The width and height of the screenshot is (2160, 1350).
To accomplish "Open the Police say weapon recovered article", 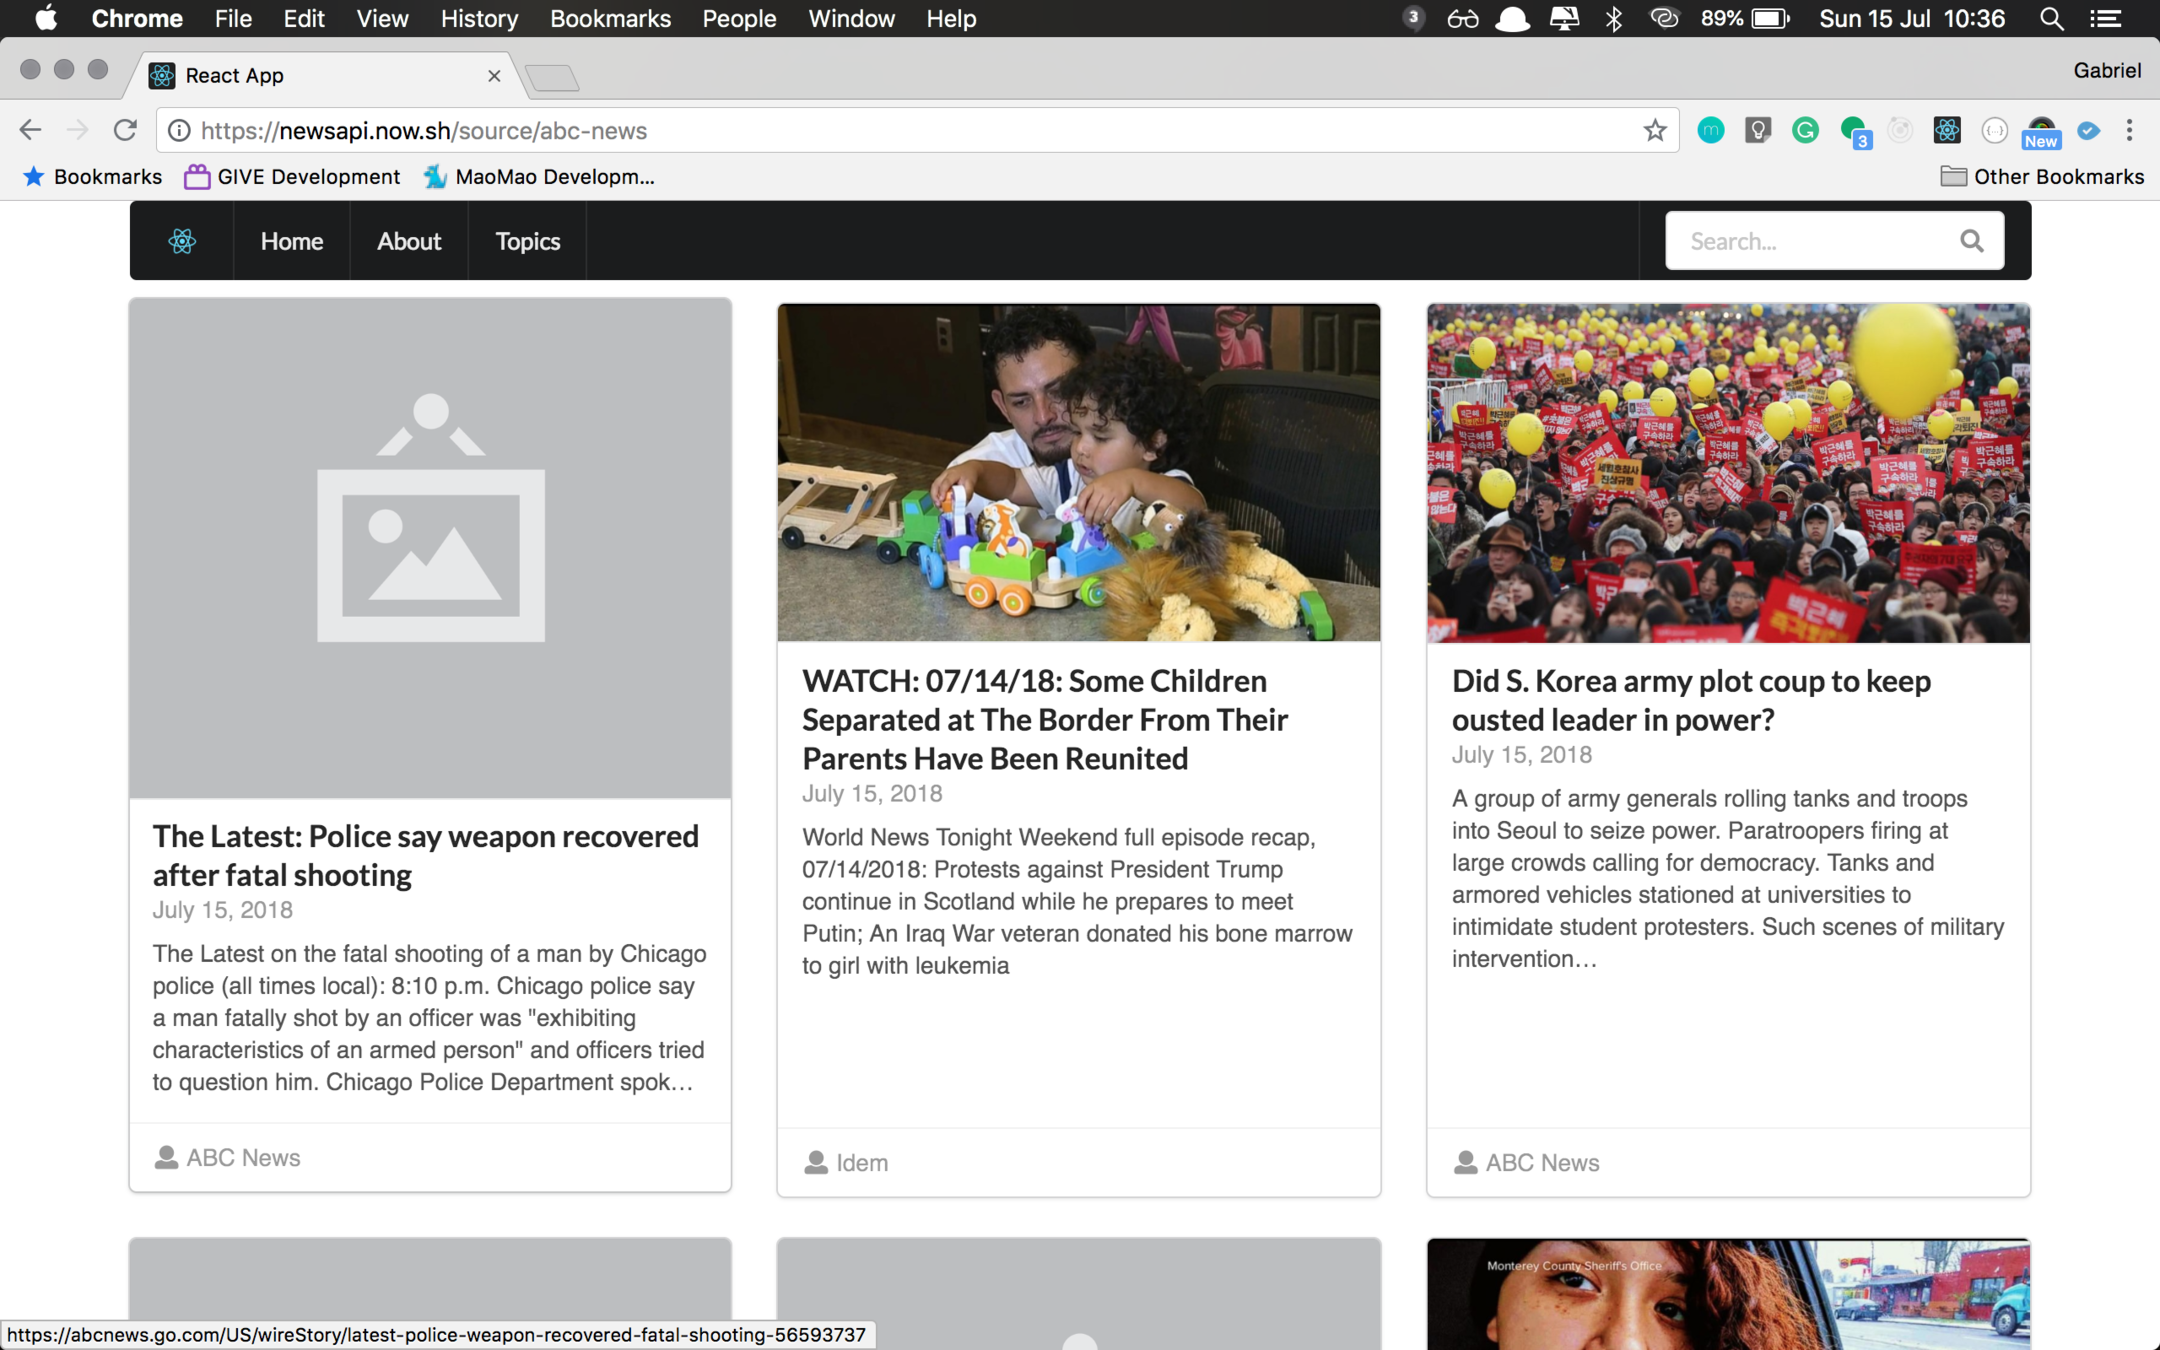I will pos(425,855).
